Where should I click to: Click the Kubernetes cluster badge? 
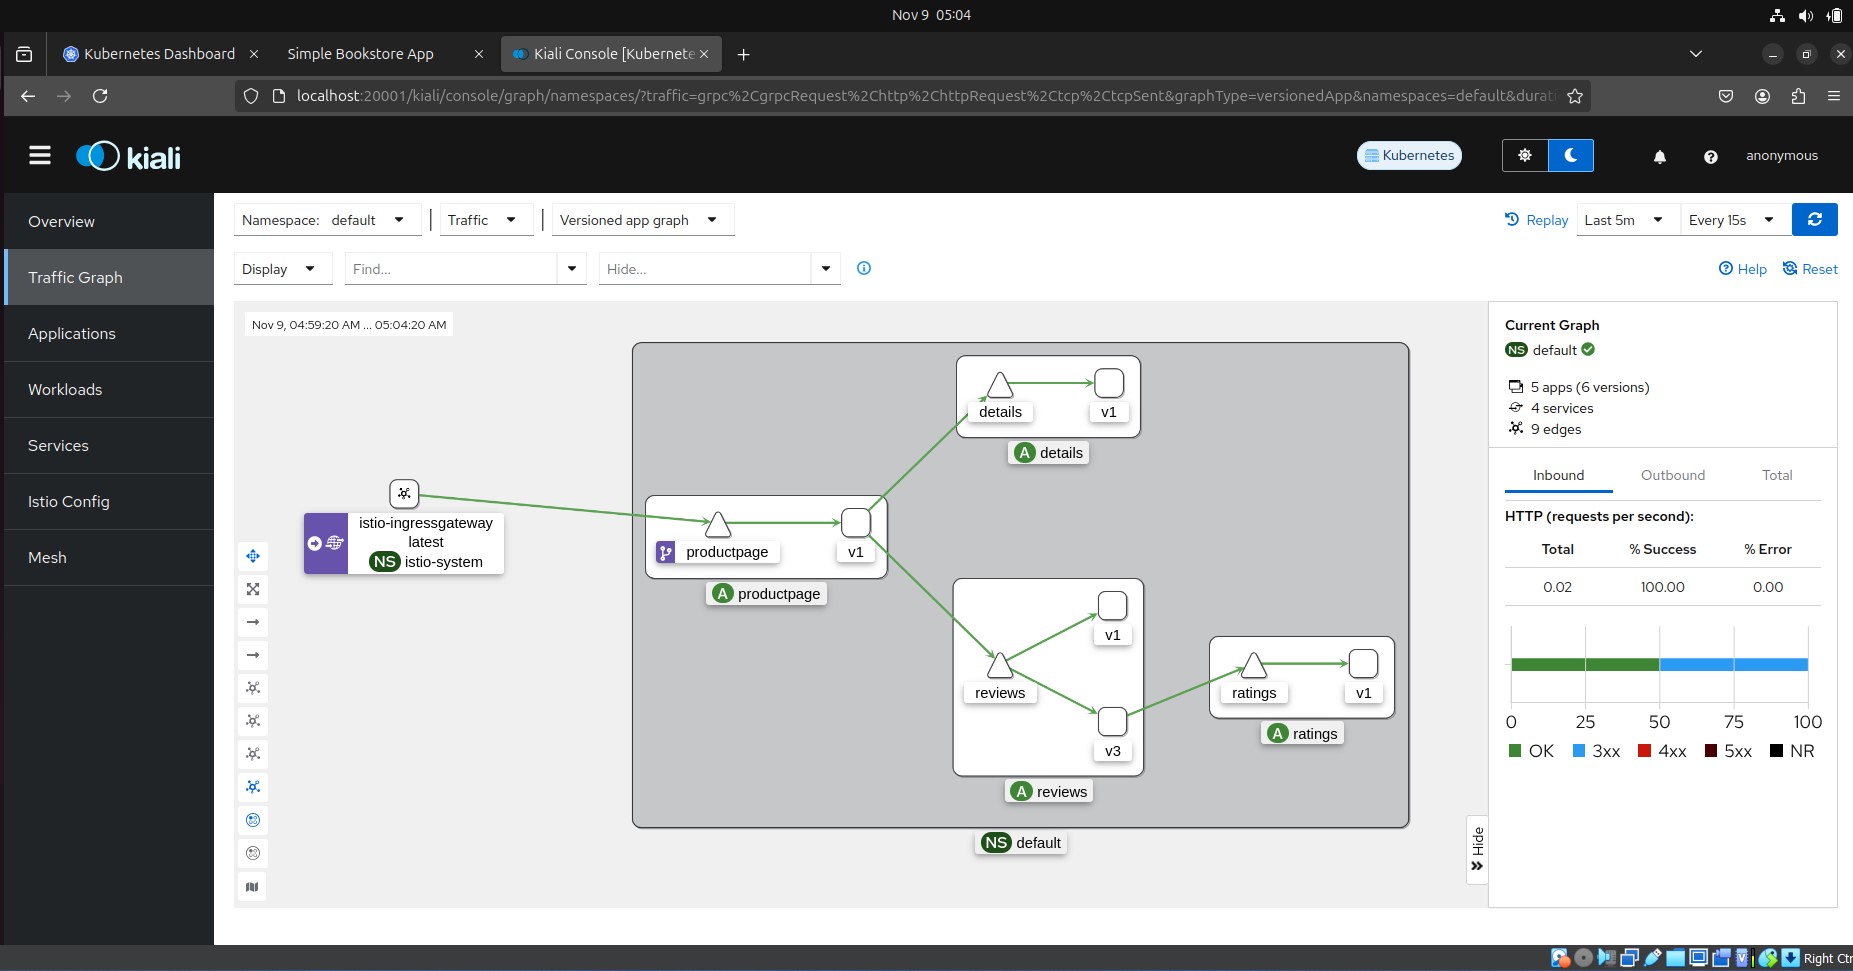click(1409, 156)
